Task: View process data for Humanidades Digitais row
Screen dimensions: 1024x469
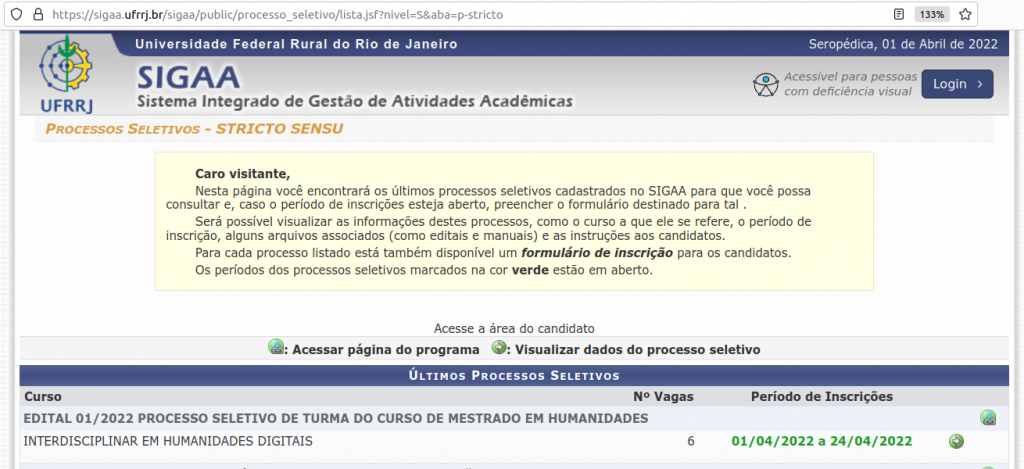Action: pos(956,441)
